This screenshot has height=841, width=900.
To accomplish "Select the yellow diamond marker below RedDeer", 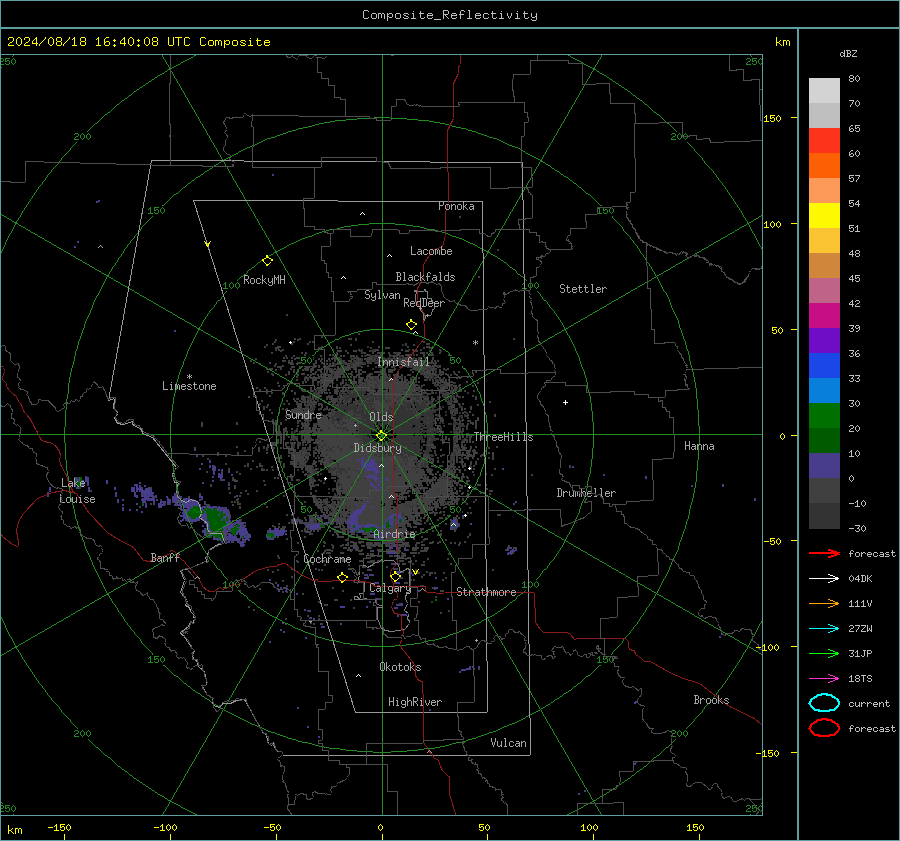I will 411,325.
